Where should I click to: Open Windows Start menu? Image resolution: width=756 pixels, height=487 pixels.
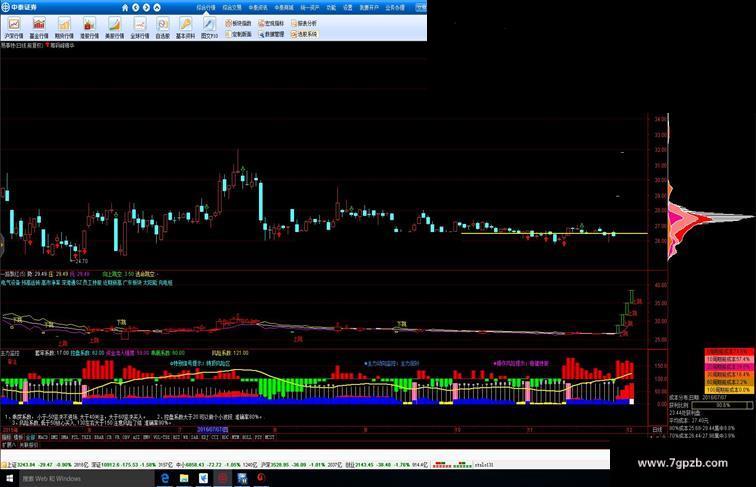[9, 478]
